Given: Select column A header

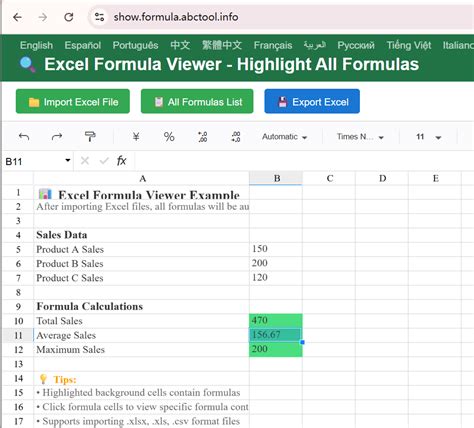Looking at the screenshot, I should [x=141, y=178].
